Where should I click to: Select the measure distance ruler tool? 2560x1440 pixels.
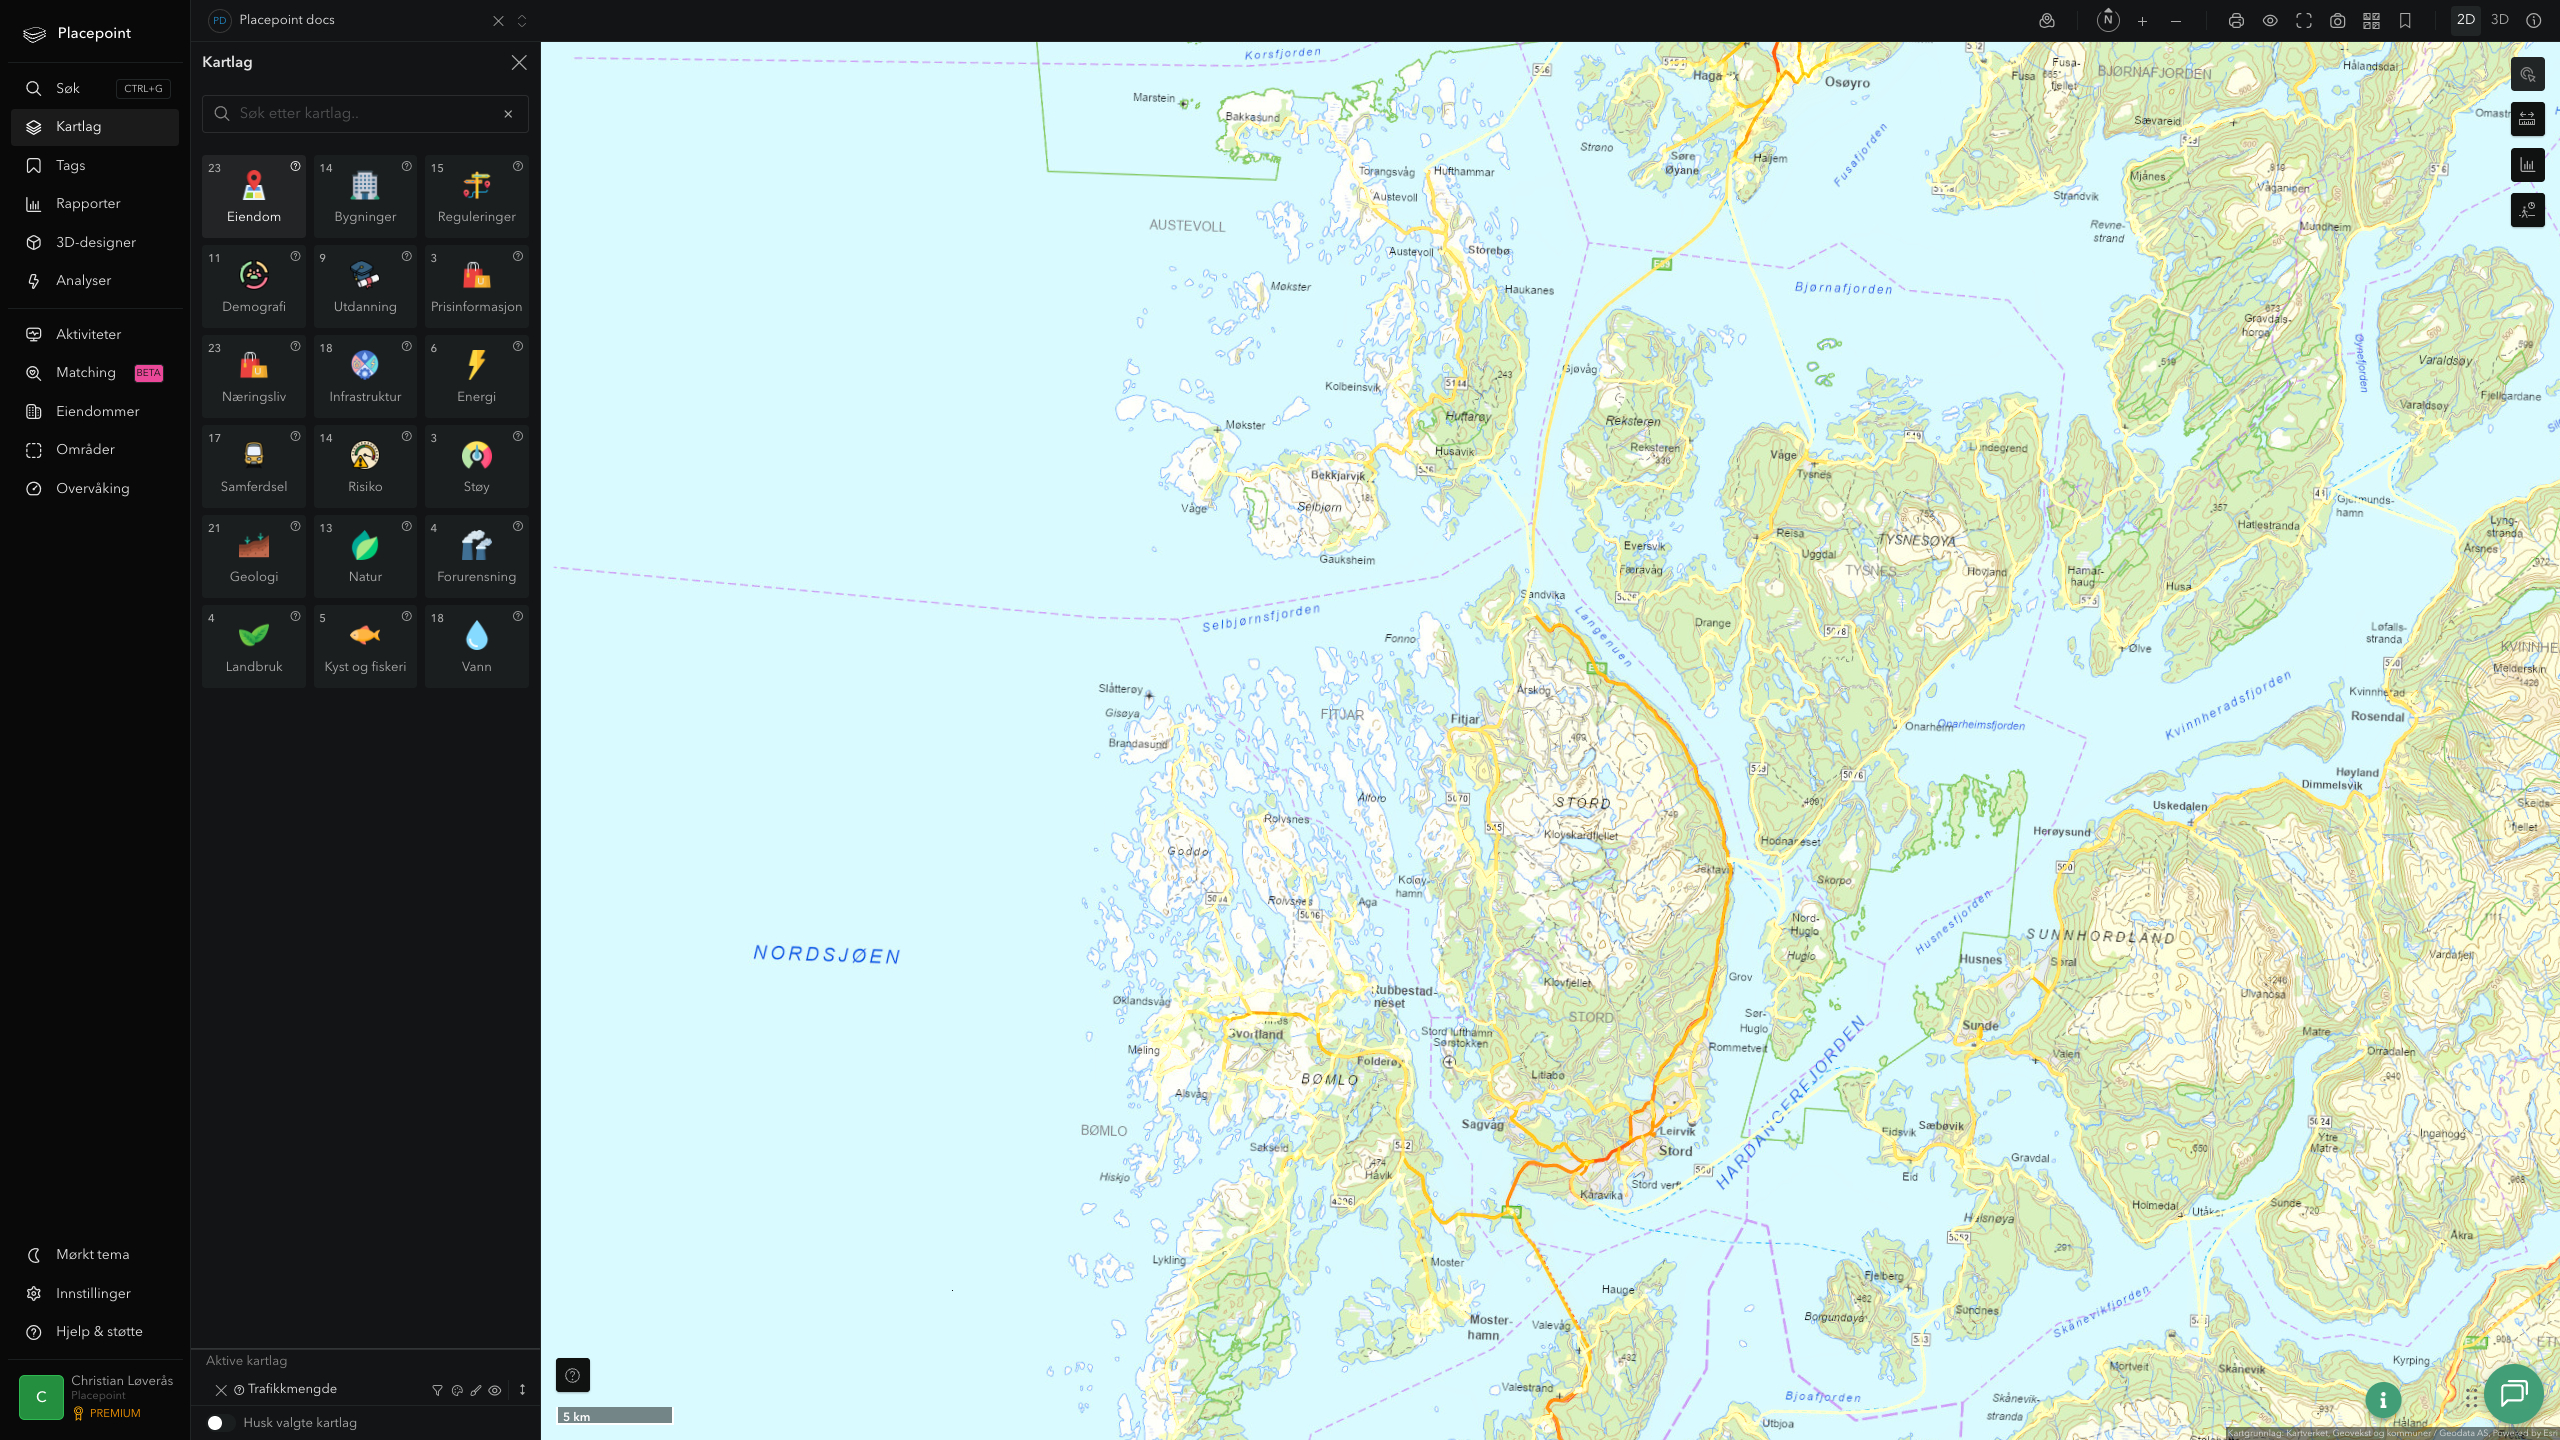(2527, 119)
